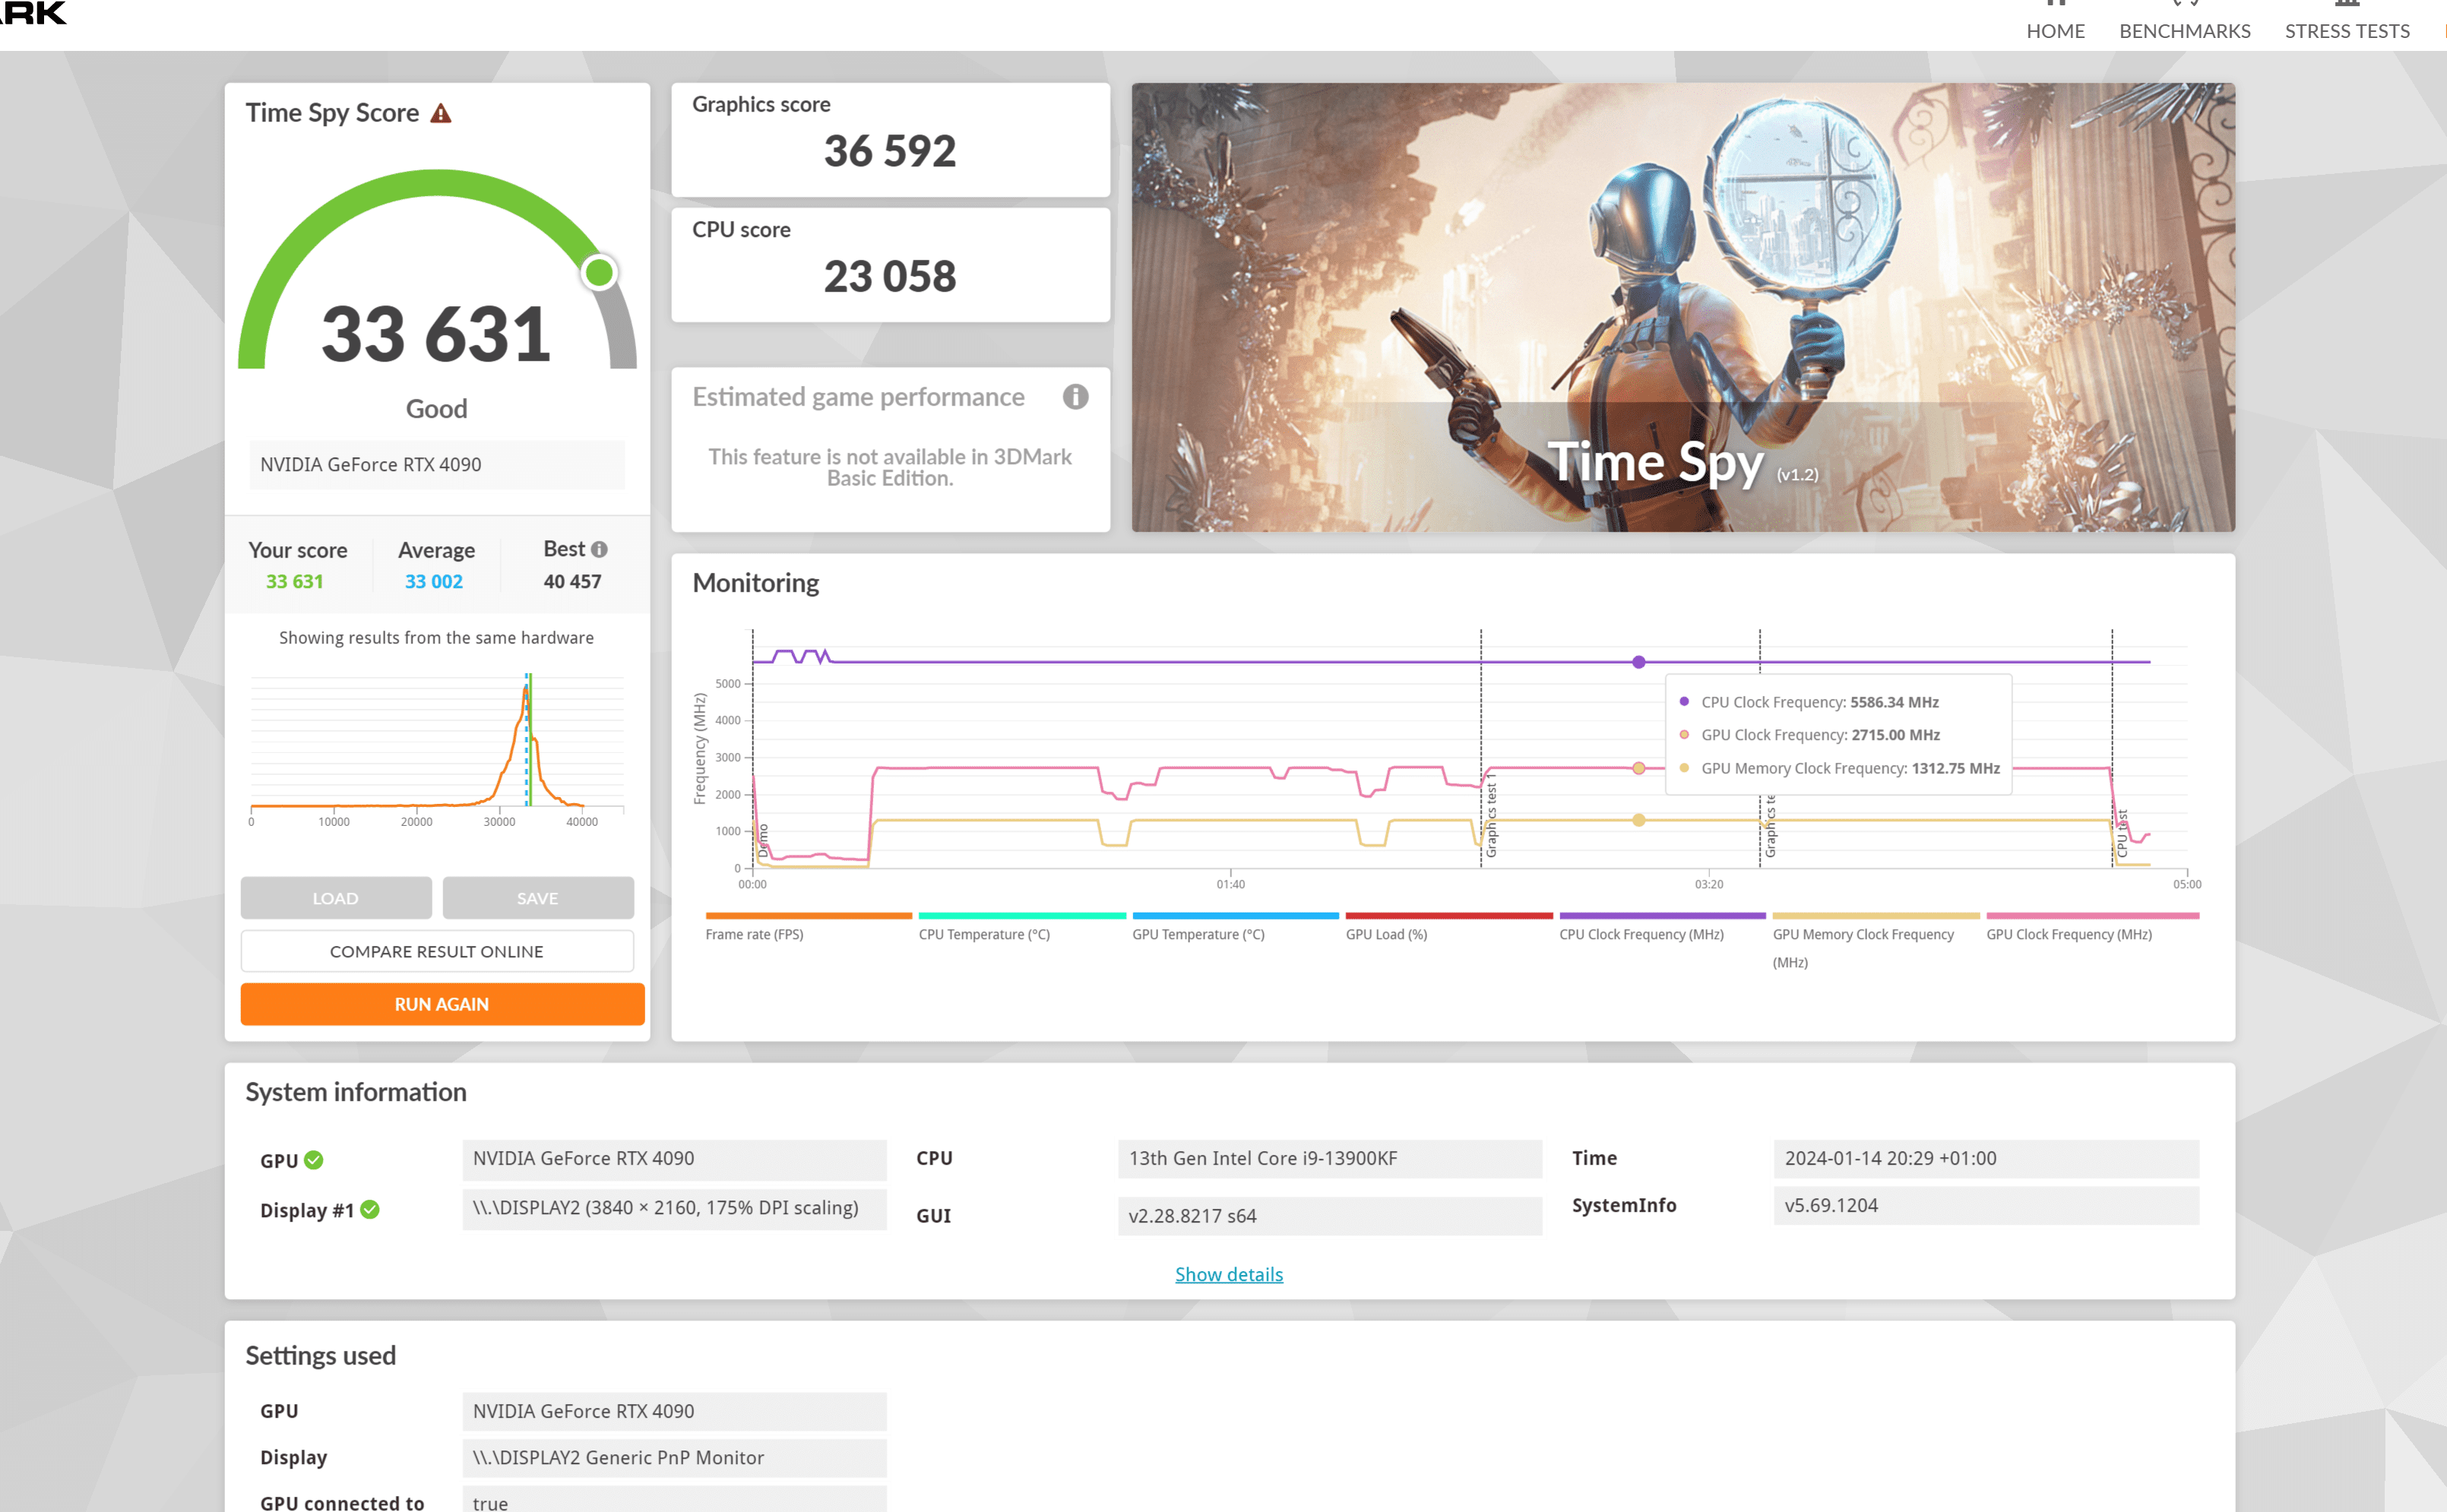
Task: Click the Time Spy Score warning triangle icon
Action: click(x=441, y=113)
